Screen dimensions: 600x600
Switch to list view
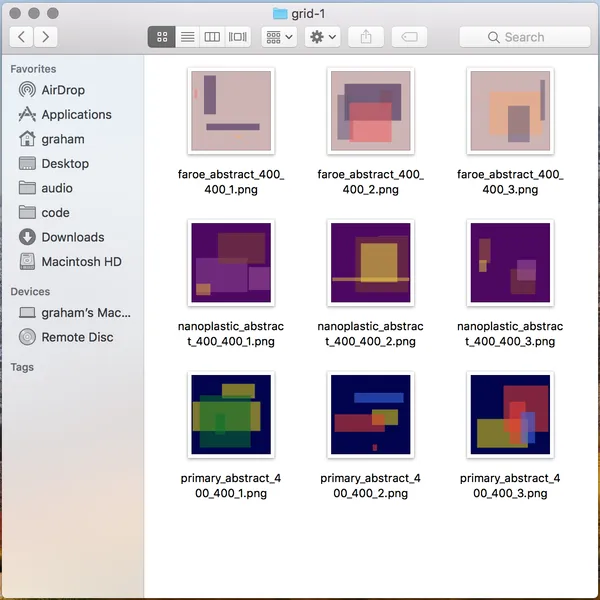pos(188,37)
